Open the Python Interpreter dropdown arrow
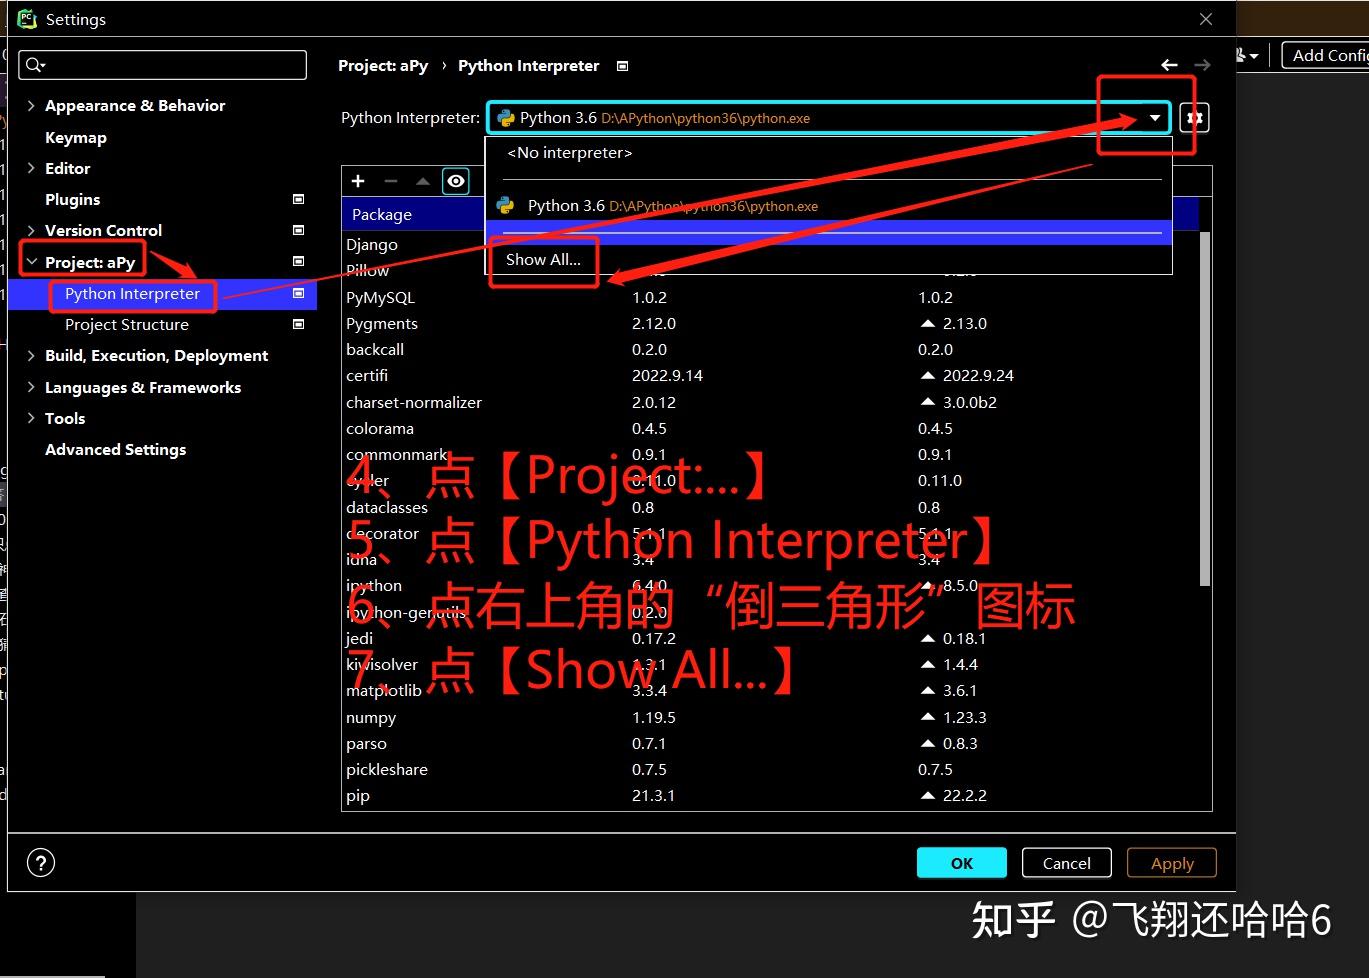The width and height of the screenshot is (1369, 978). click(1153, 117)
